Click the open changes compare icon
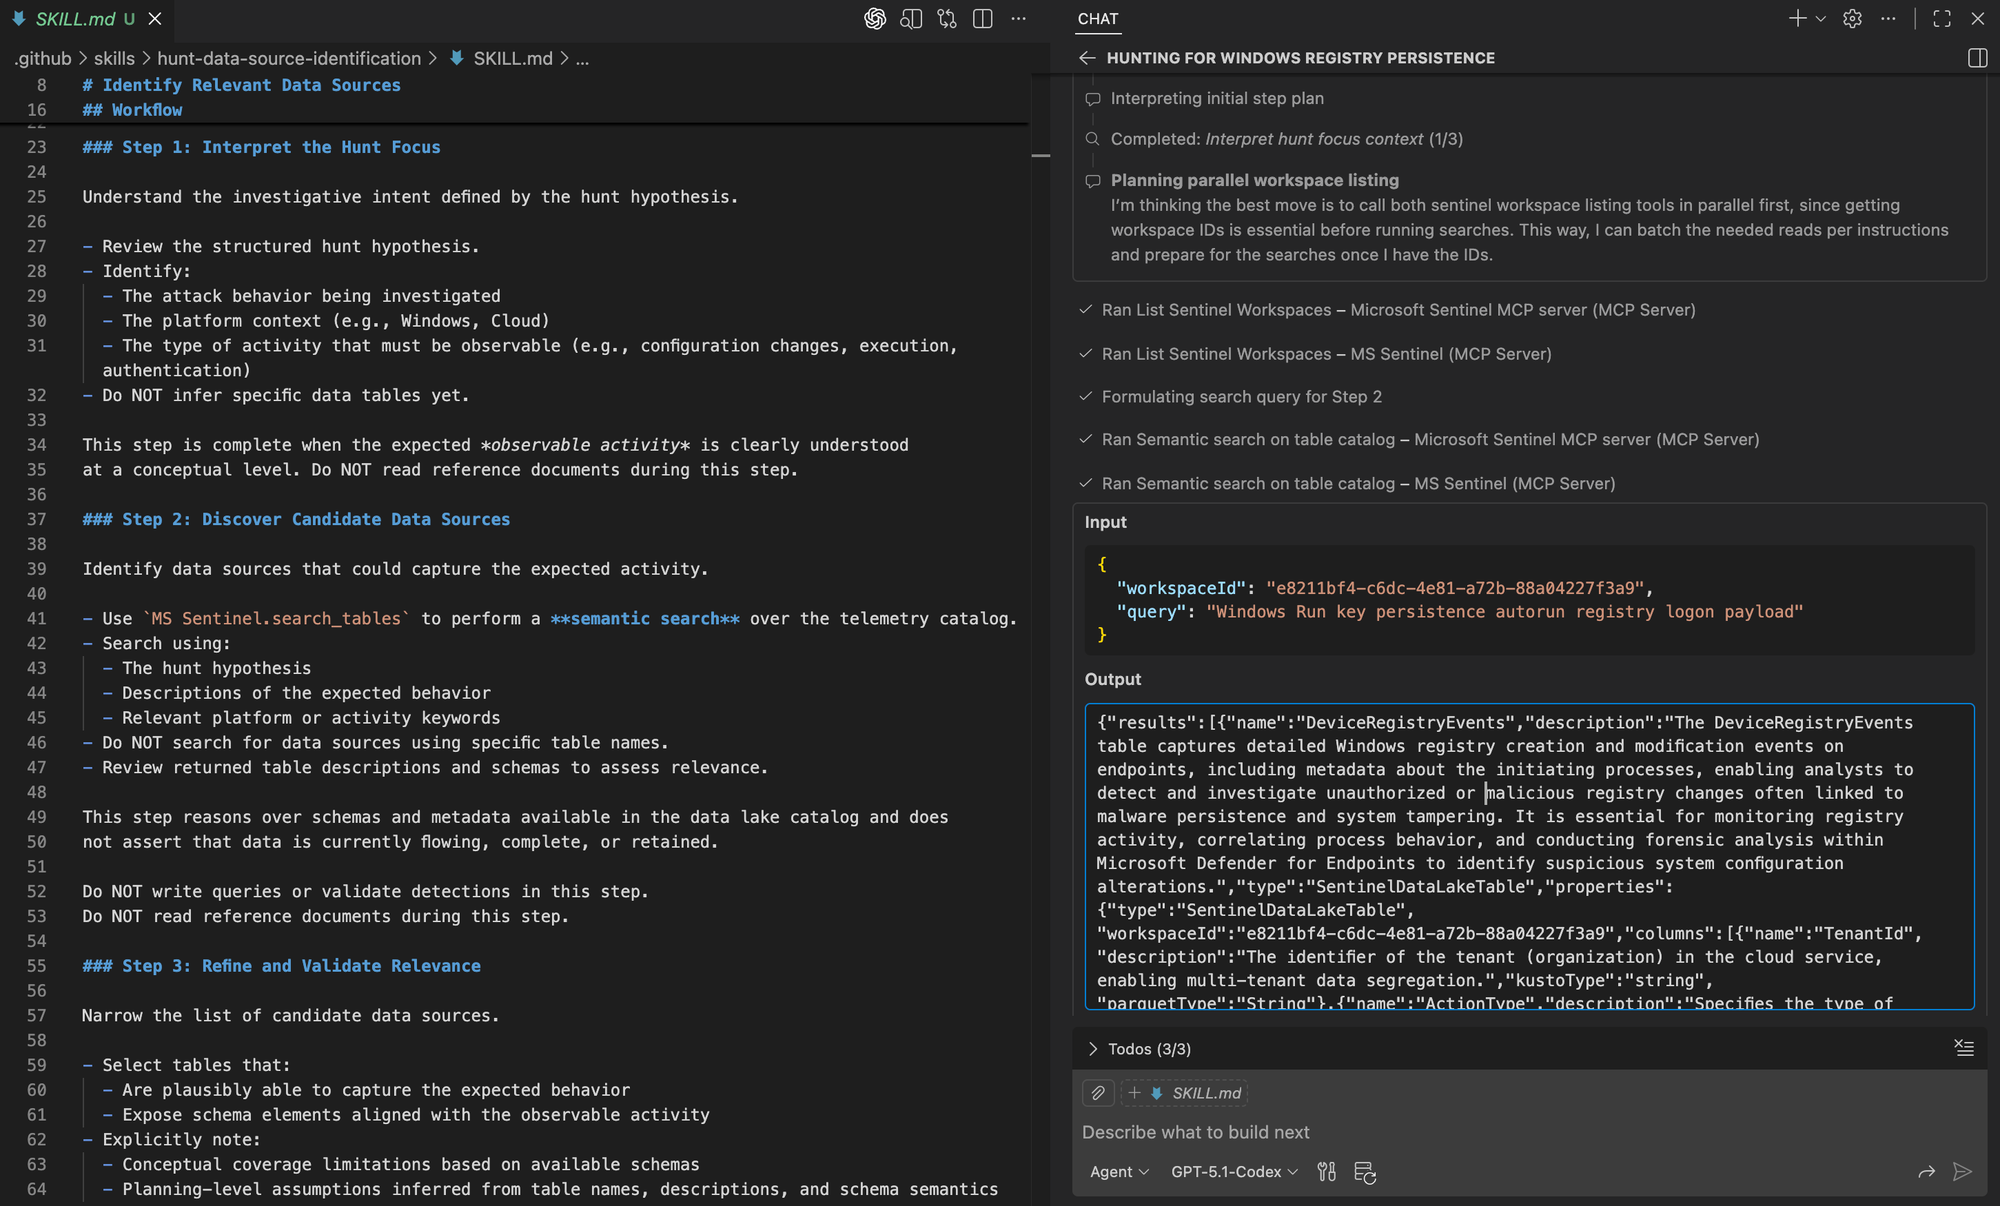 click(x=947, y=19)
